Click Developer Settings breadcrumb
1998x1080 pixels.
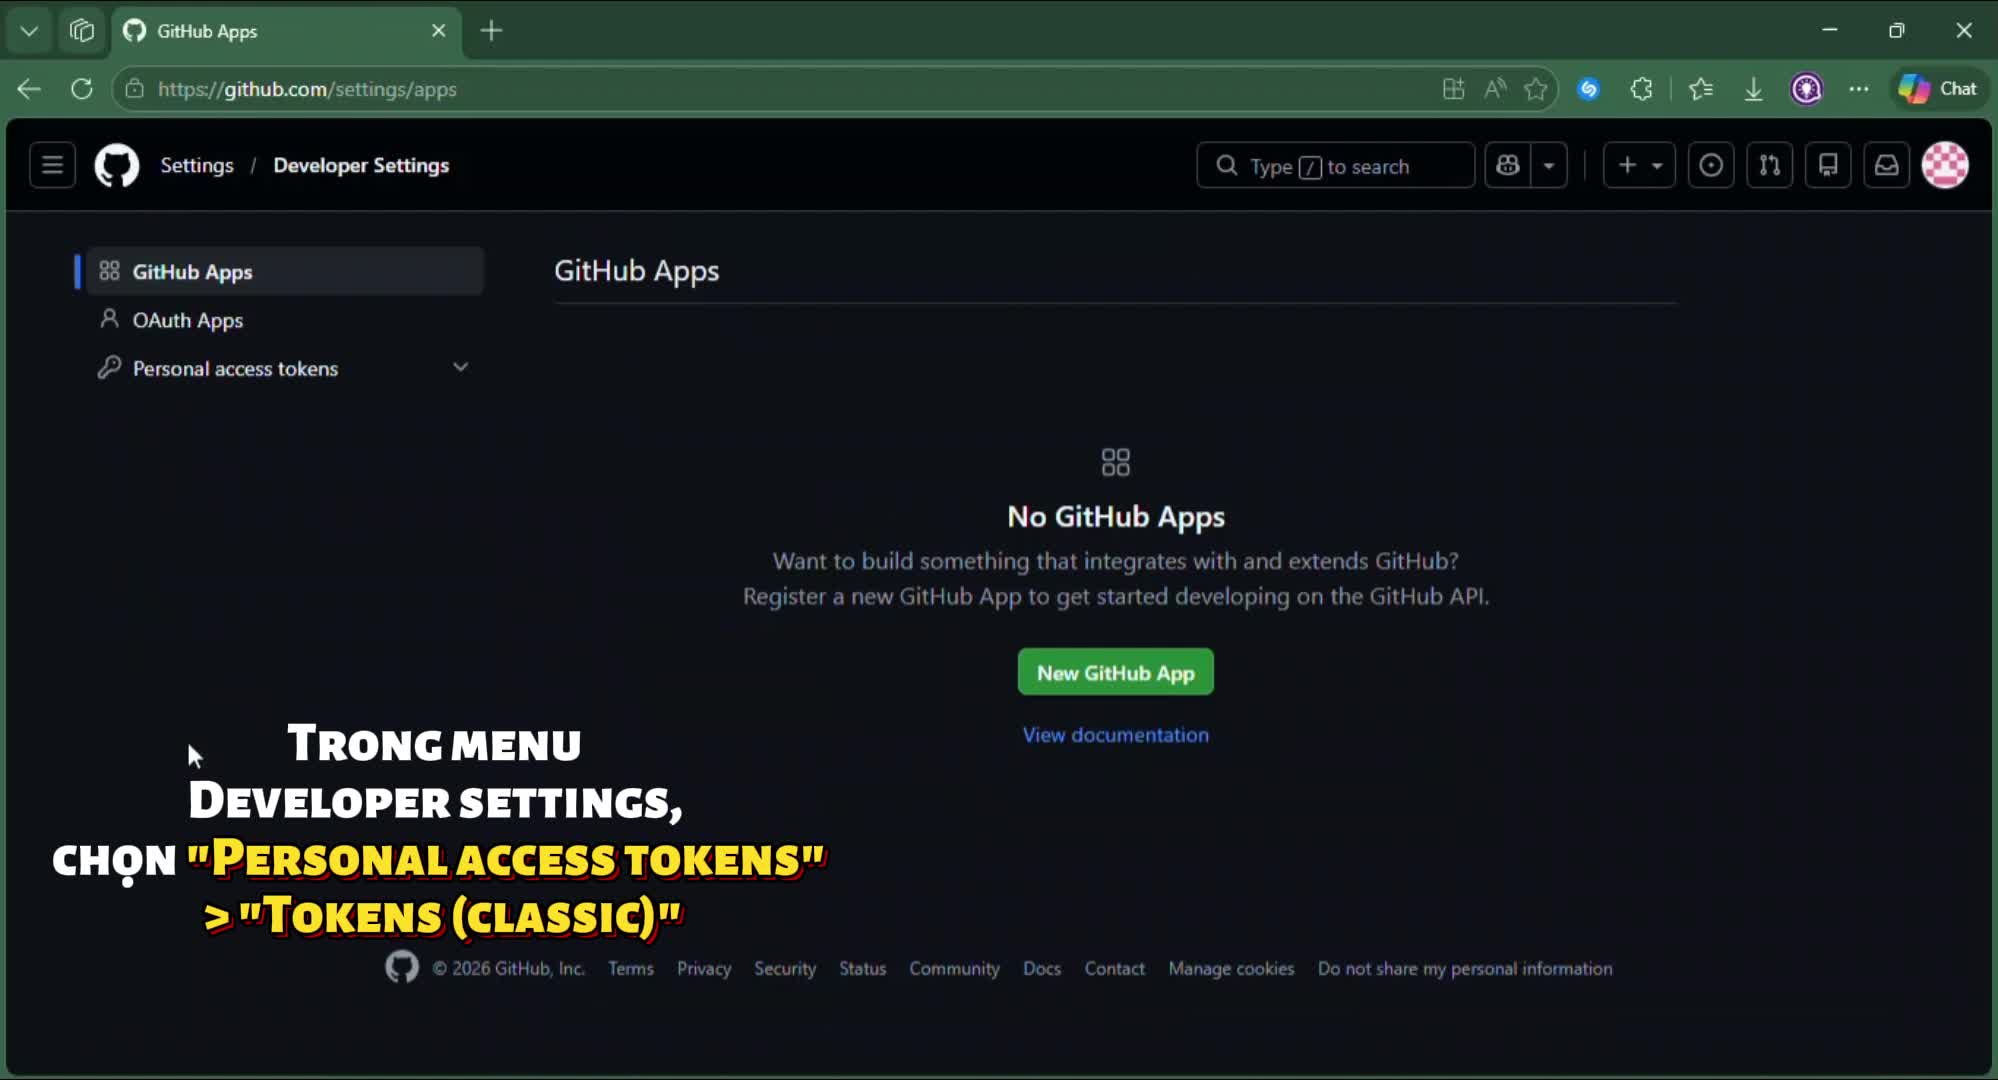[x=361, y=165]
